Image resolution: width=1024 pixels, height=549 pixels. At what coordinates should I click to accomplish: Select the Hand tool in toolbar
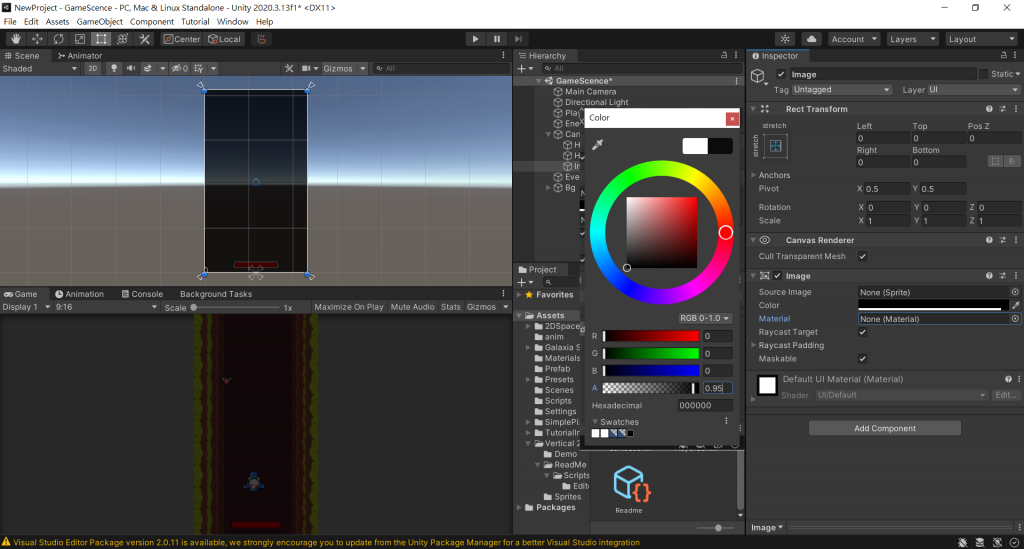click(16, 39)
